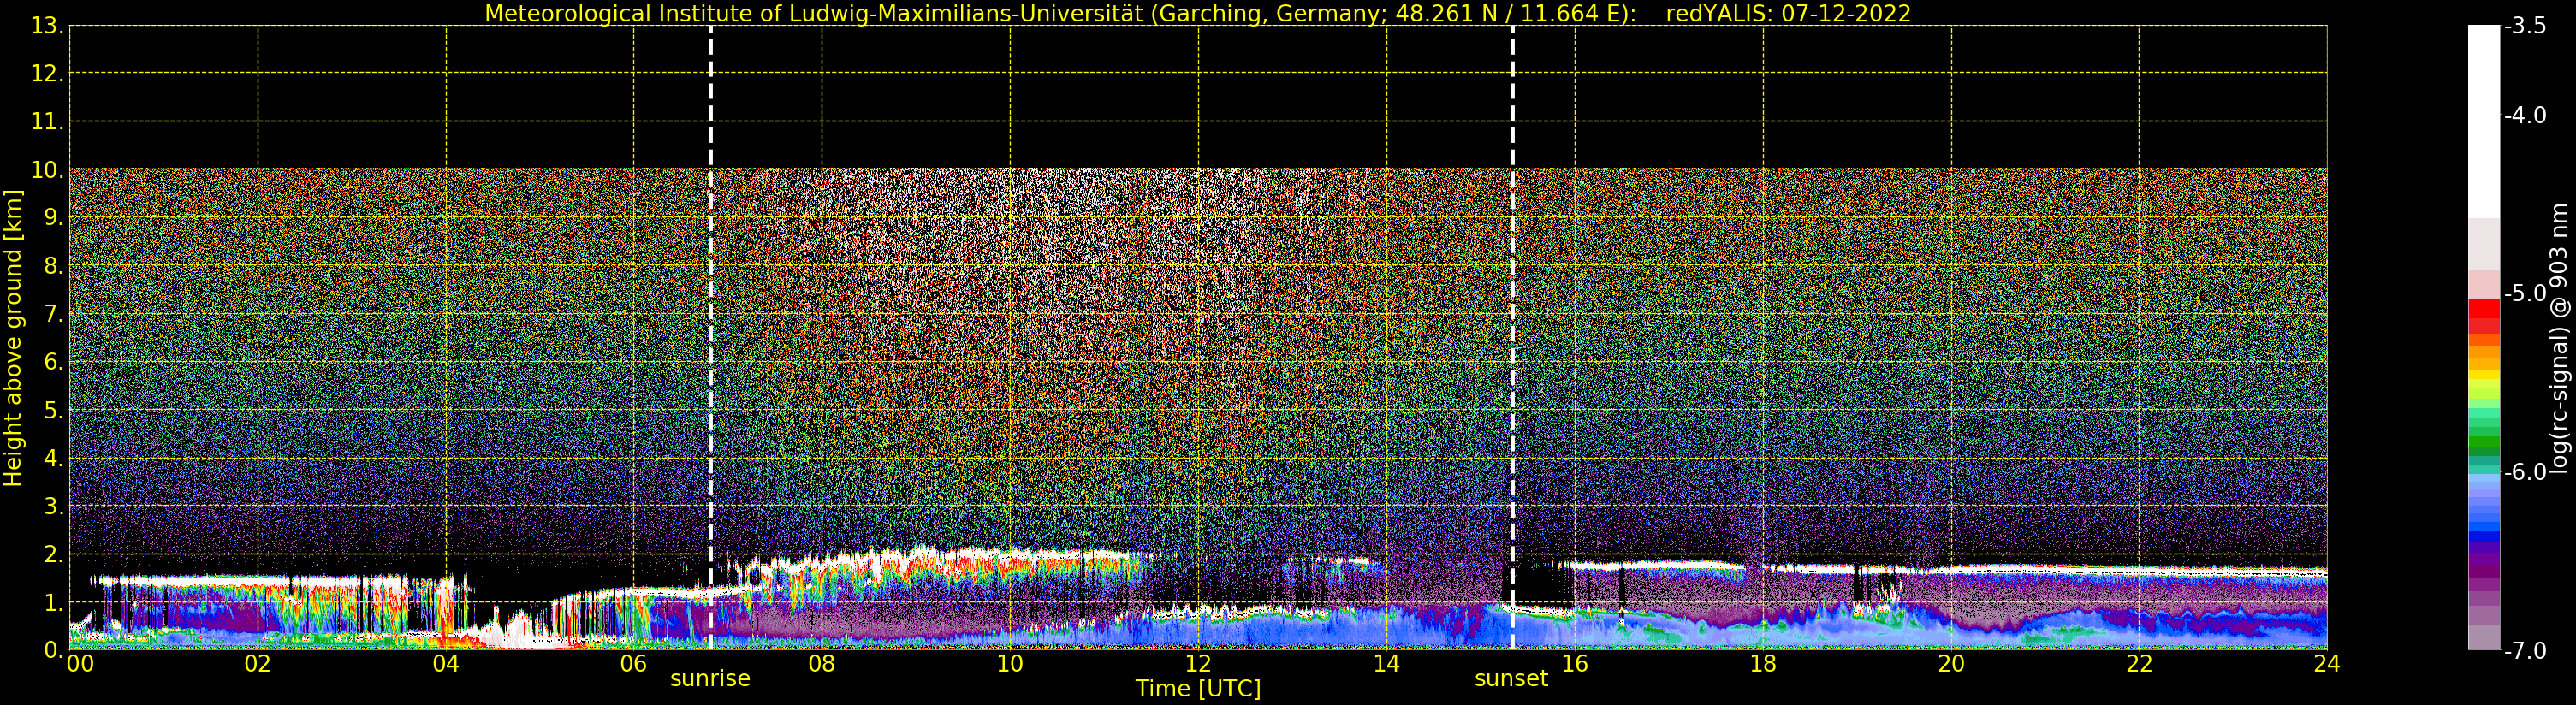
Task: Click the '-4.0' colorbar tick label
Action: tap(2526, 116)
